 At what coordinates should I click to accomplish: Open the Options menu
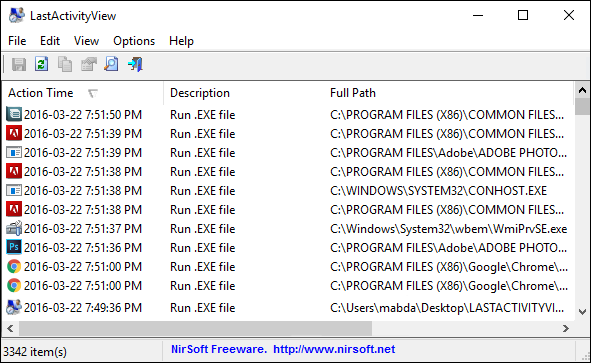(134, 41)
